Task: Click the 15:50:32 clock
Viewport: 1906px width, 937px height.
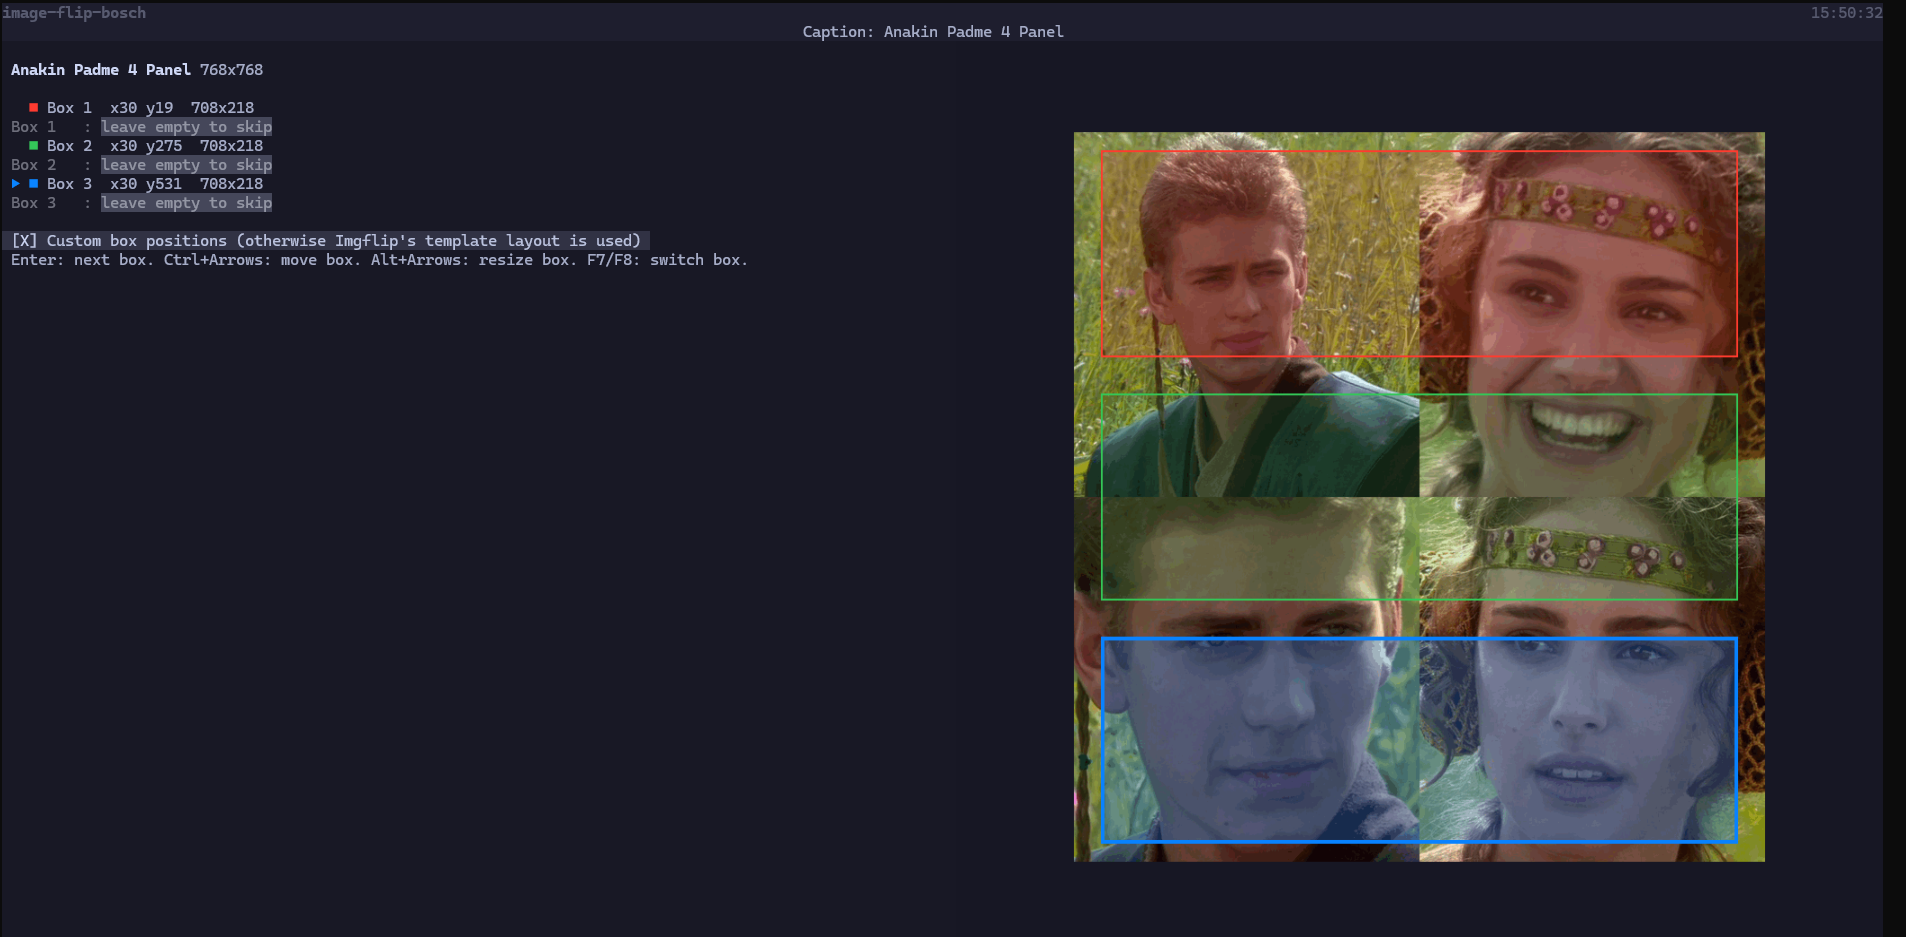Action: pyautogui.click(x=1846, y=13)
